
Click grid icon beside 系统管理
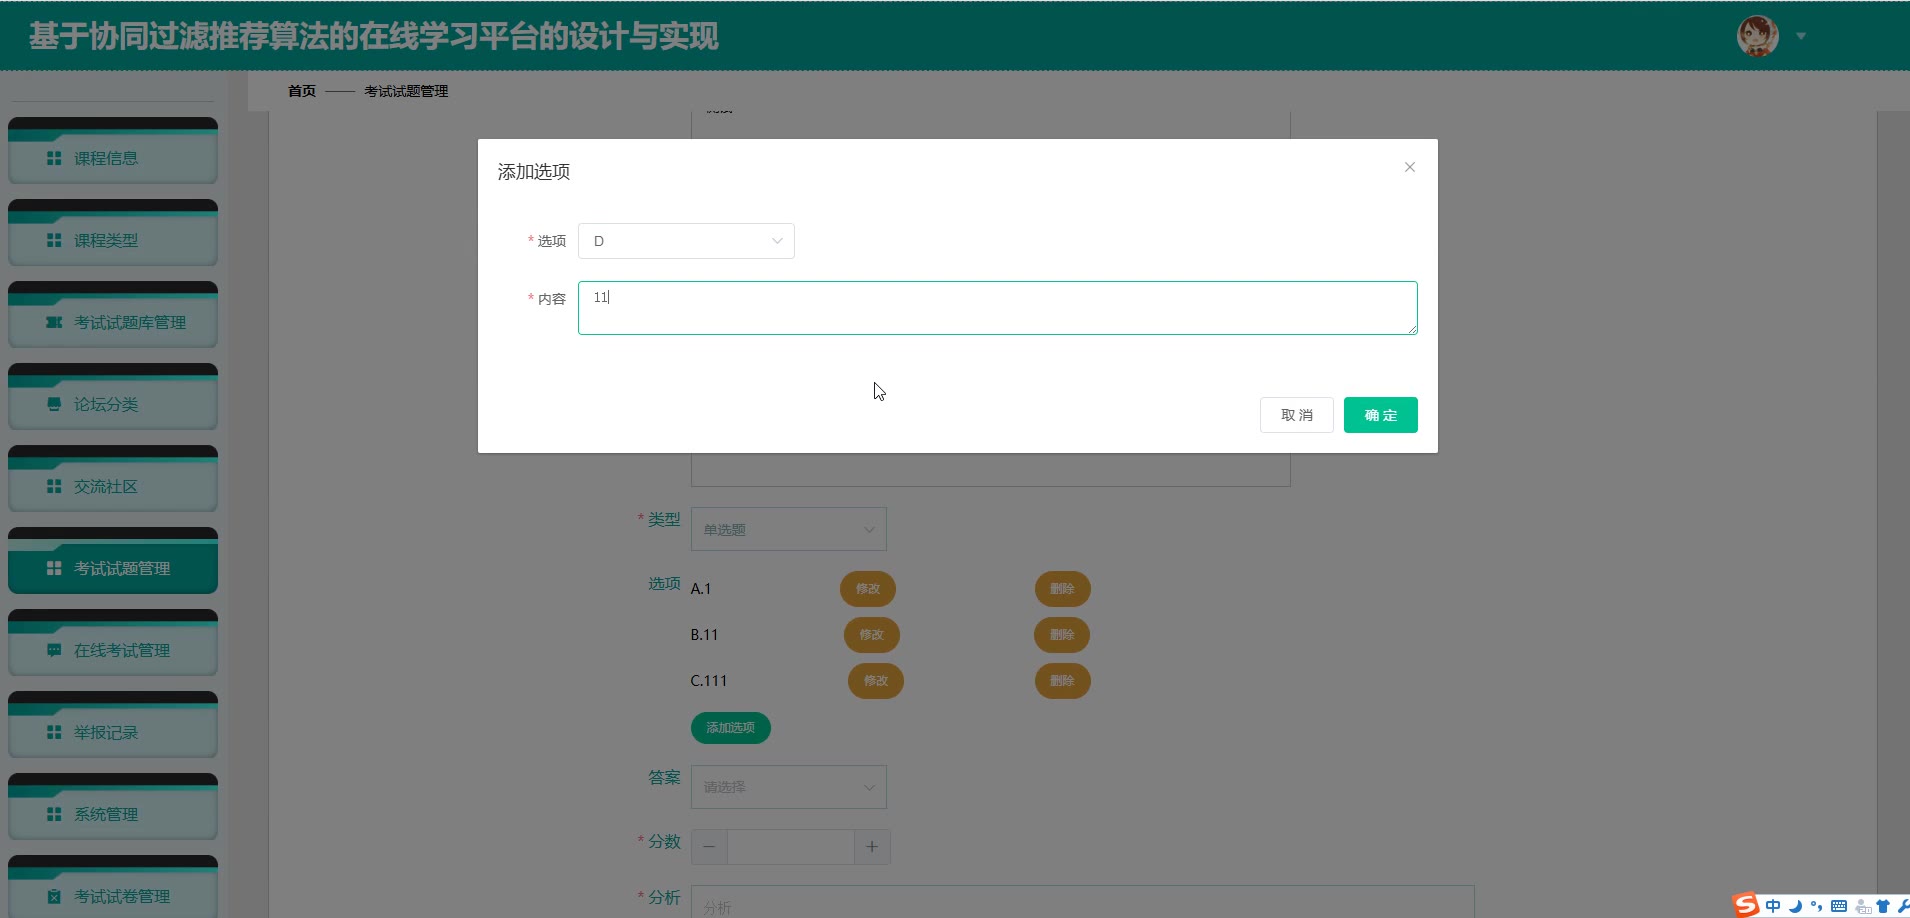[x=54, y=814]
